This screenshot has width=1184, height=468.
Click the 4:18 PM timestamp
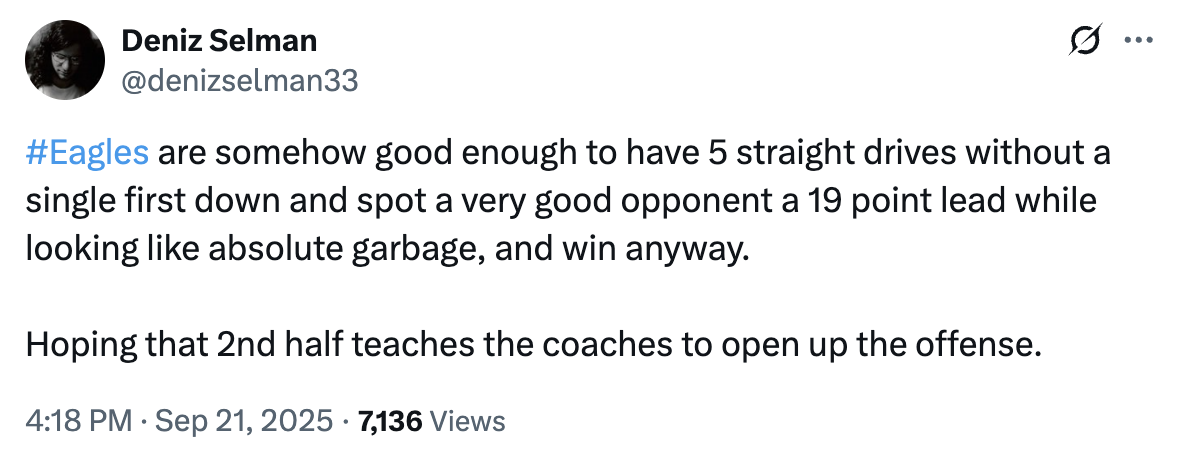pos(79,420)
